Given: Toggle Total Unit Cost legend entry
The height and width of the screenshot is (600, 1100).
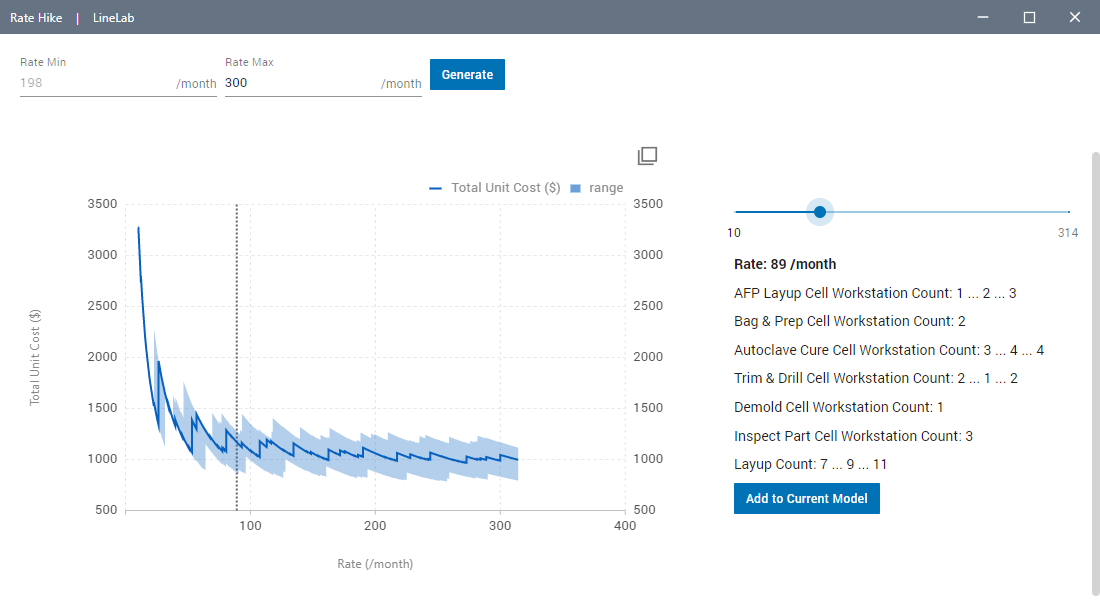Looking at the screenshot, I should click(x=495, y=188).
